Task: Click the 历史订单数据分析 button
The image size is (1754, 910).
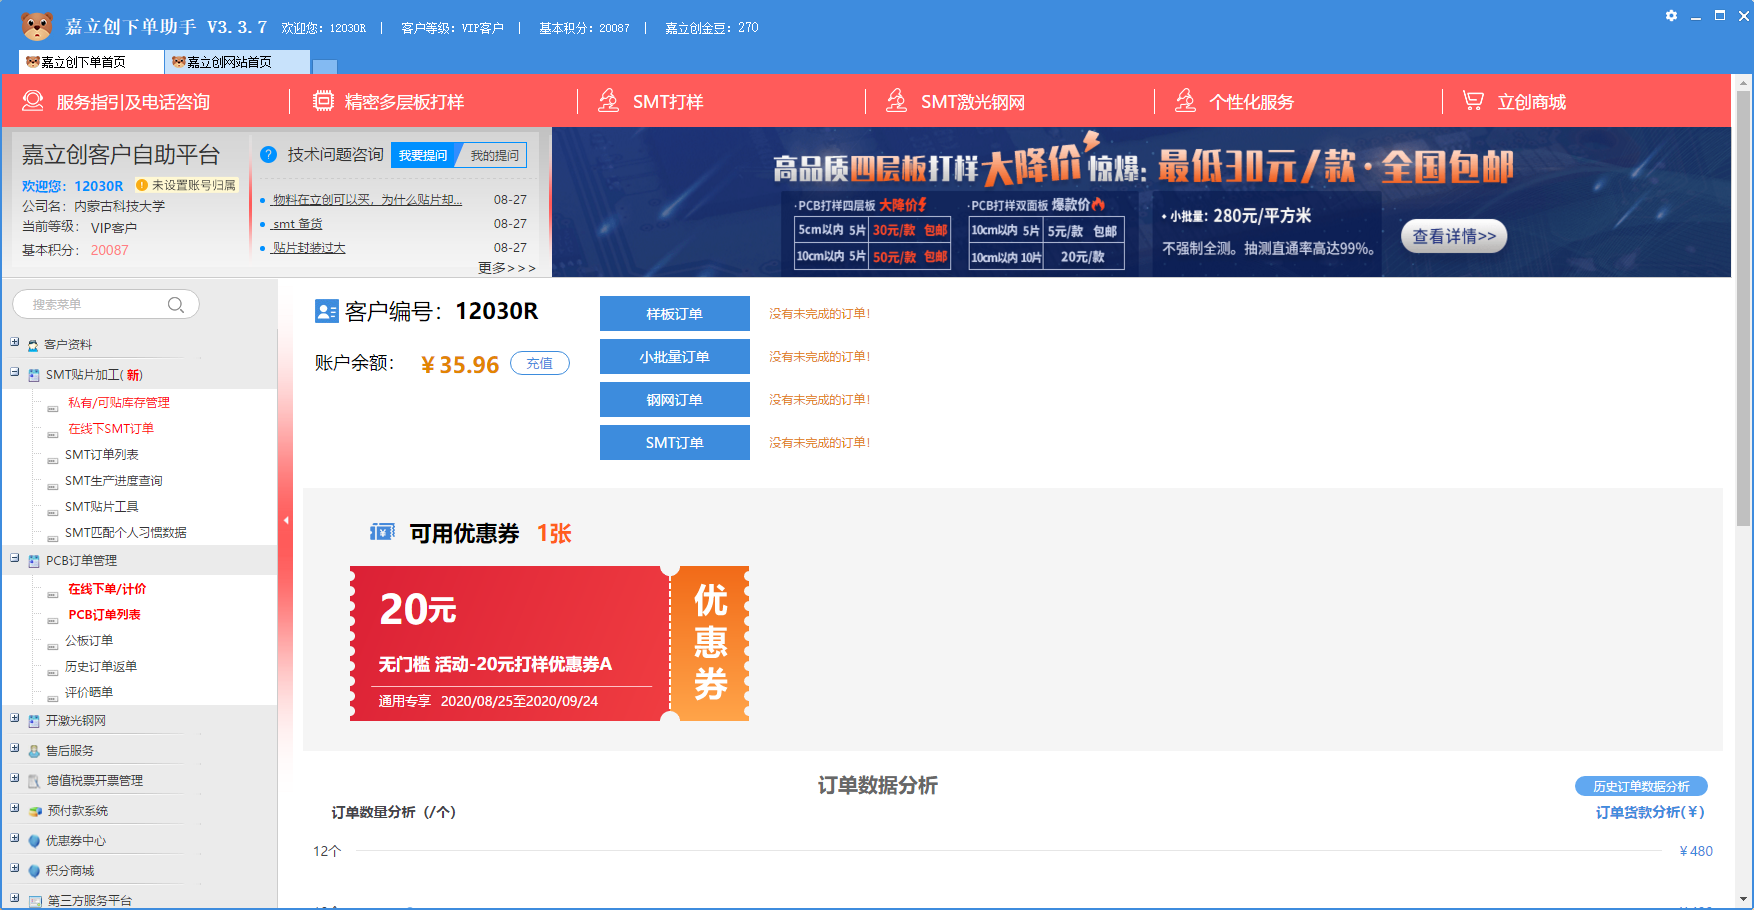Action: click(x=1641, y=786)
